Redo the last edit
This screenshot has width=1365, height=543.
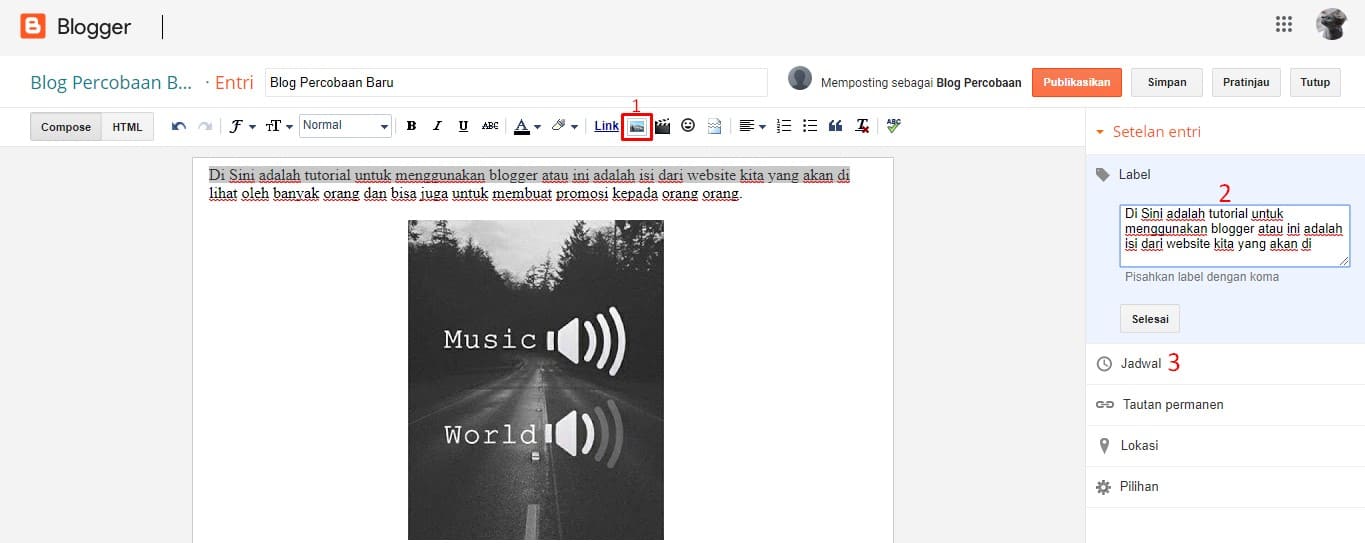pos(205,126)
